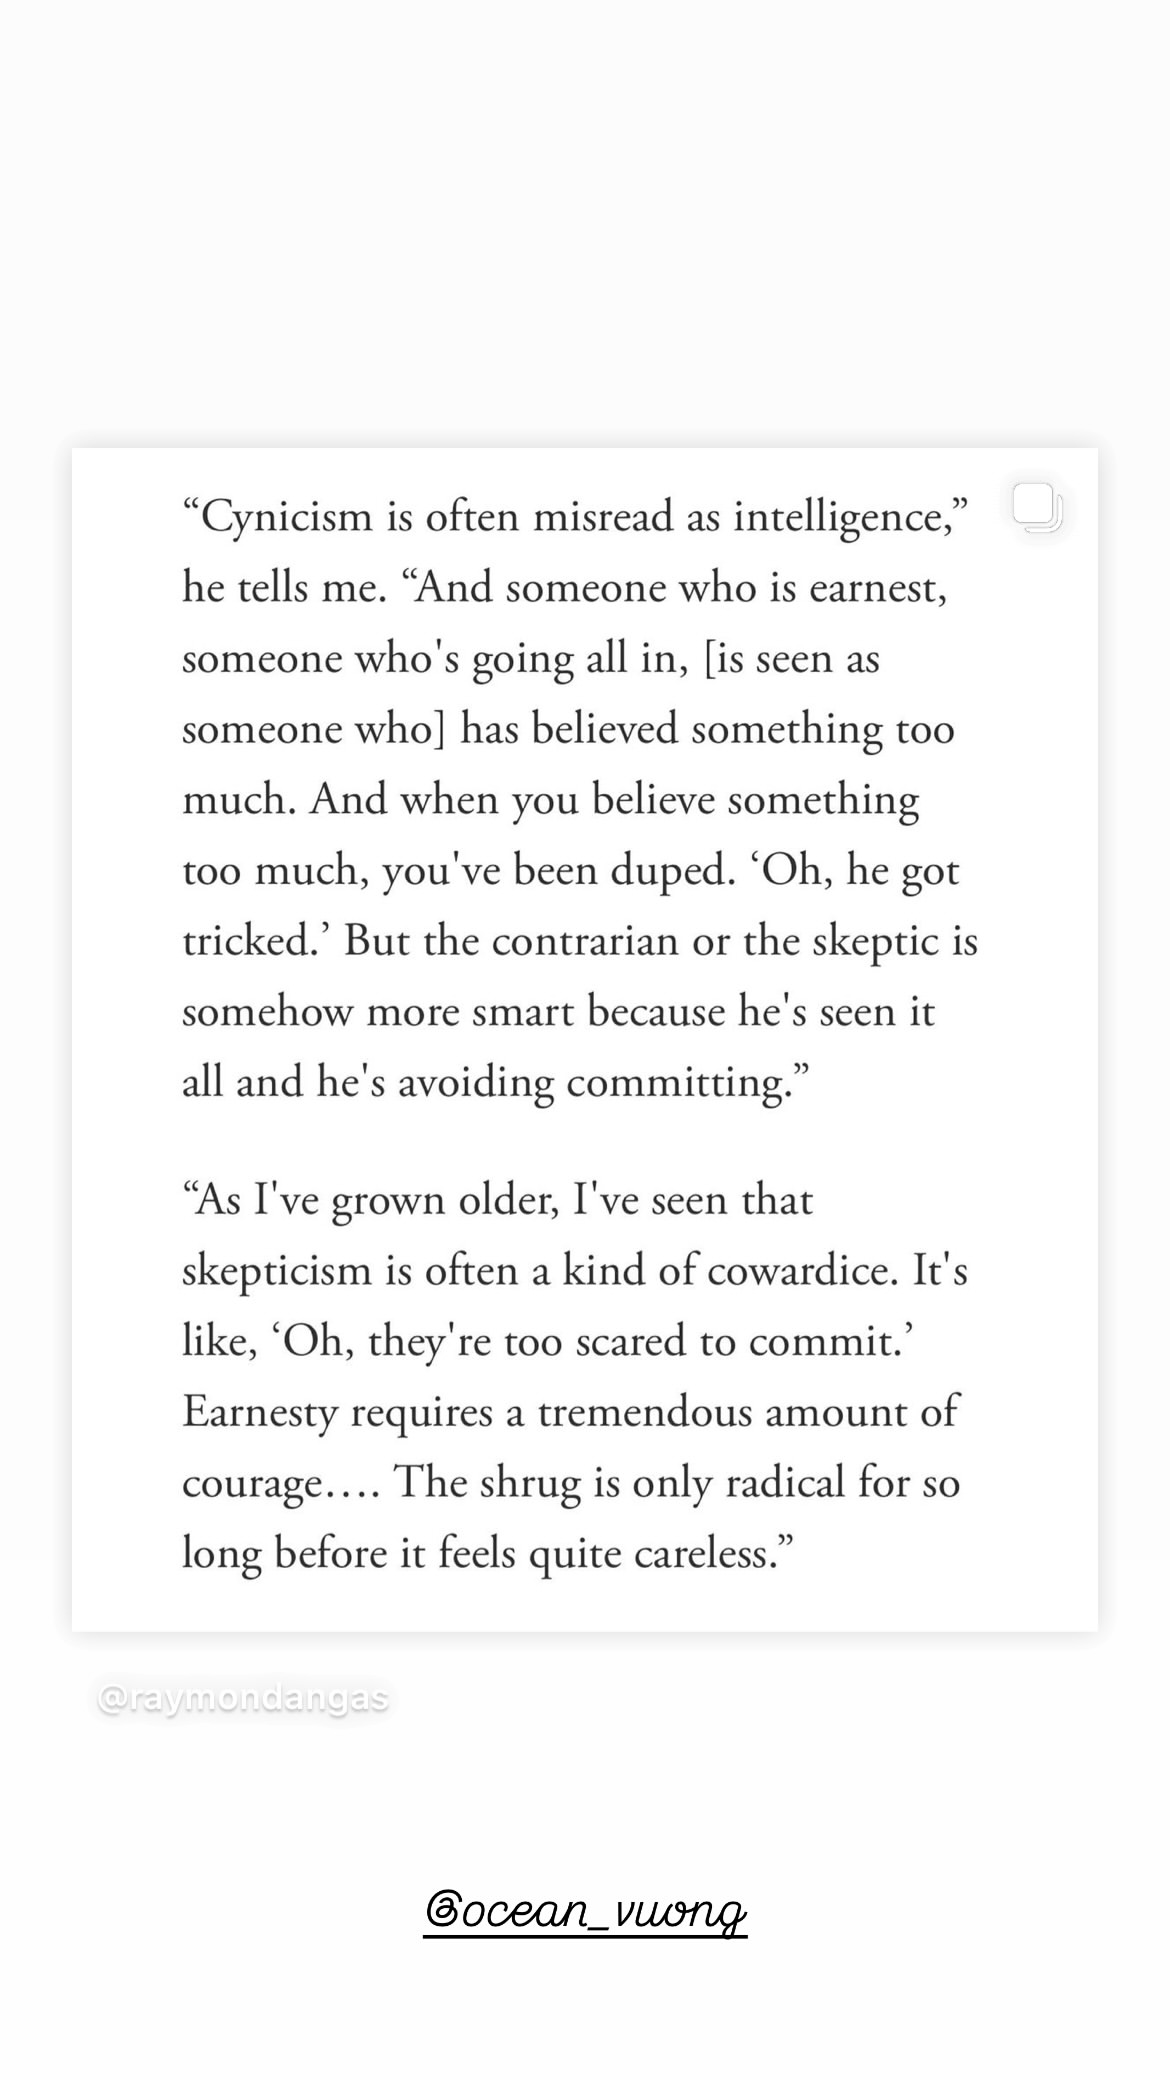Select the phrase "he tells me."

(x=284, y=587)
